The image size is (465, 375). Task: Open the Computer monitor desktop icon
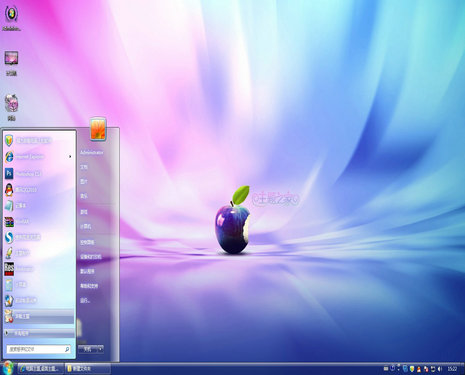(x=11, y=63)
